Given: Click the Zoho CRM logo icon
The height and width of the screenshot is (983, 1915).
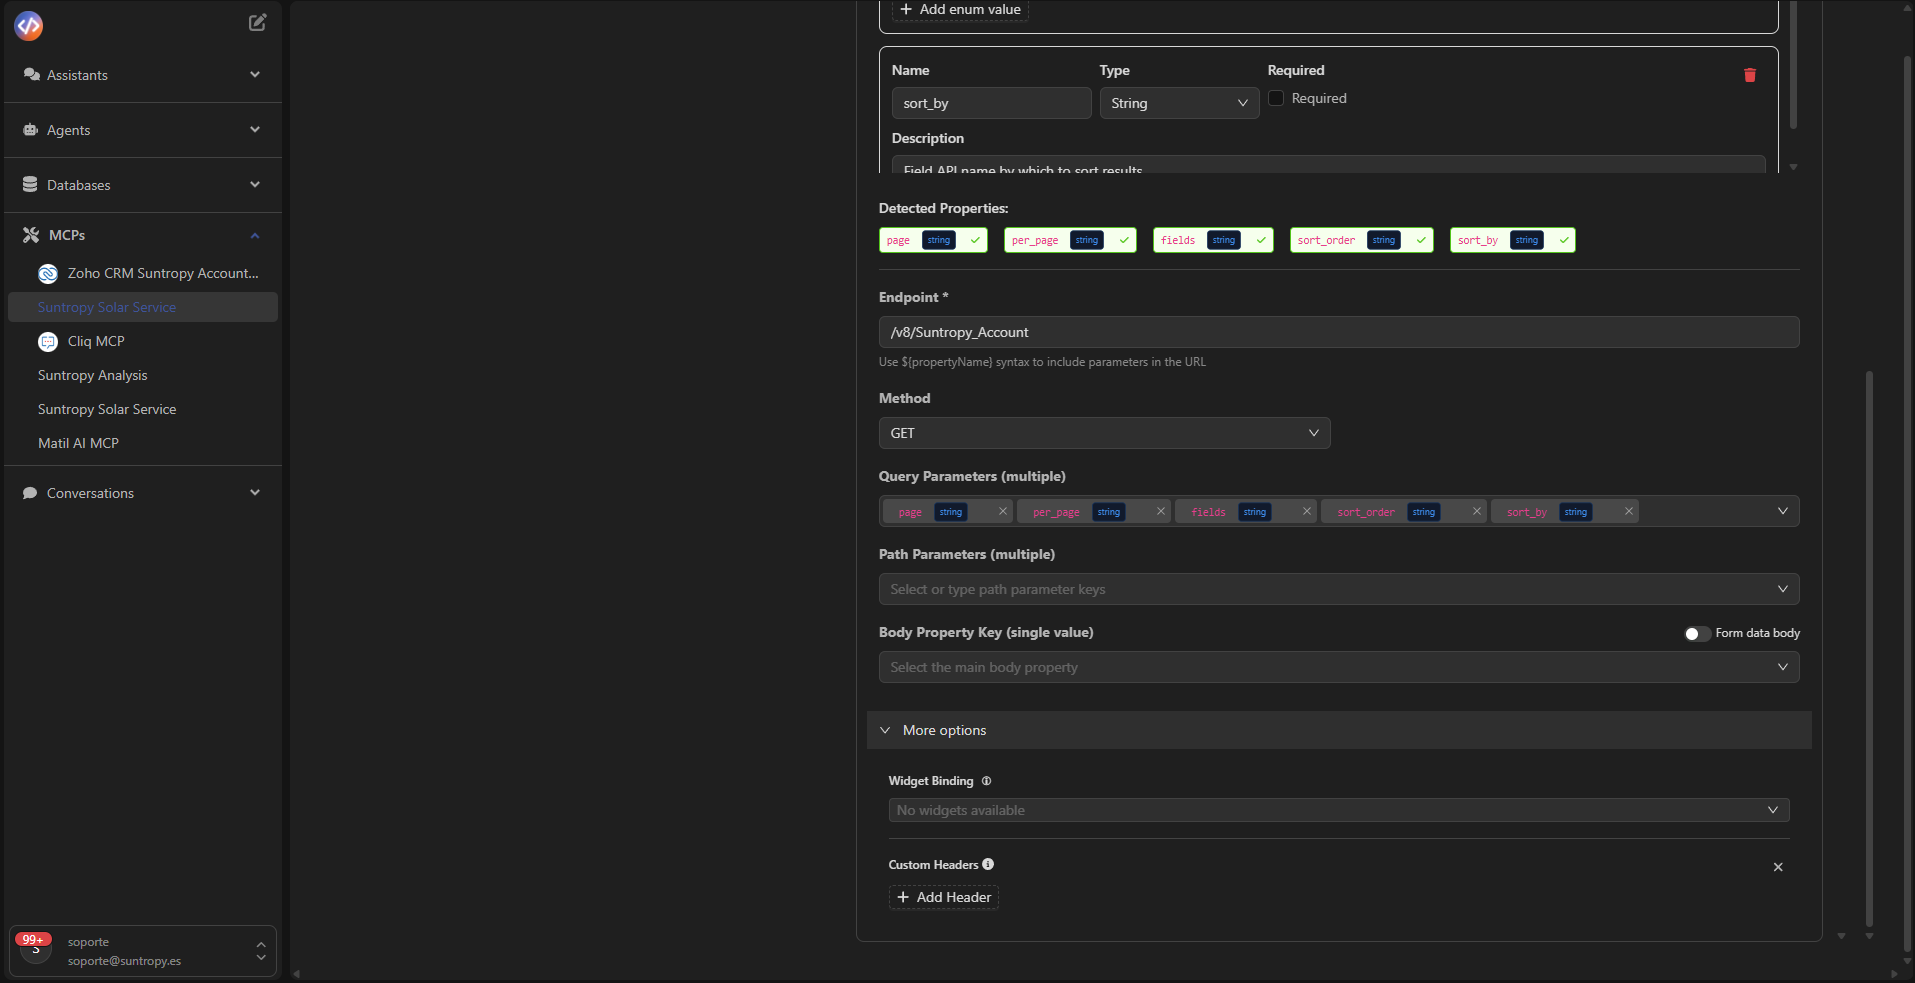Looking at the screenshot, I should (48, 274).
